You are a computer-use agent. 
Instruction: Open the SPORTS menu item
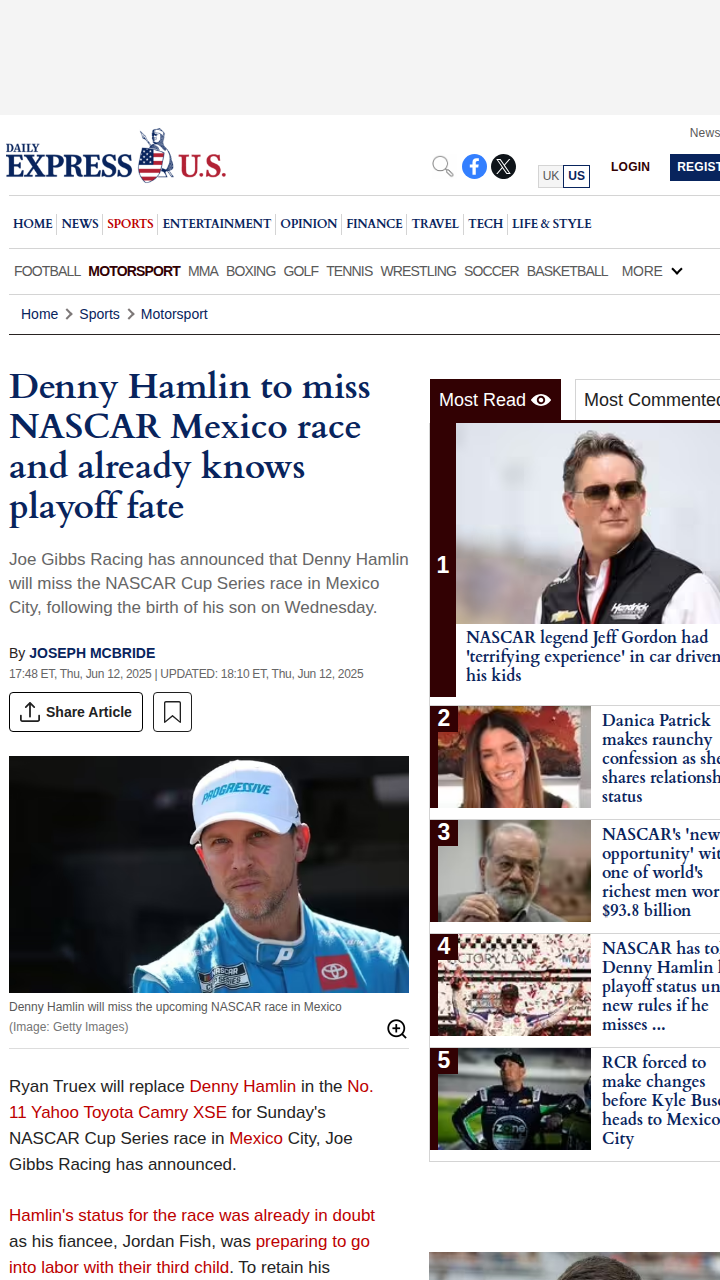pyautogui.click(x=130, y=223)
